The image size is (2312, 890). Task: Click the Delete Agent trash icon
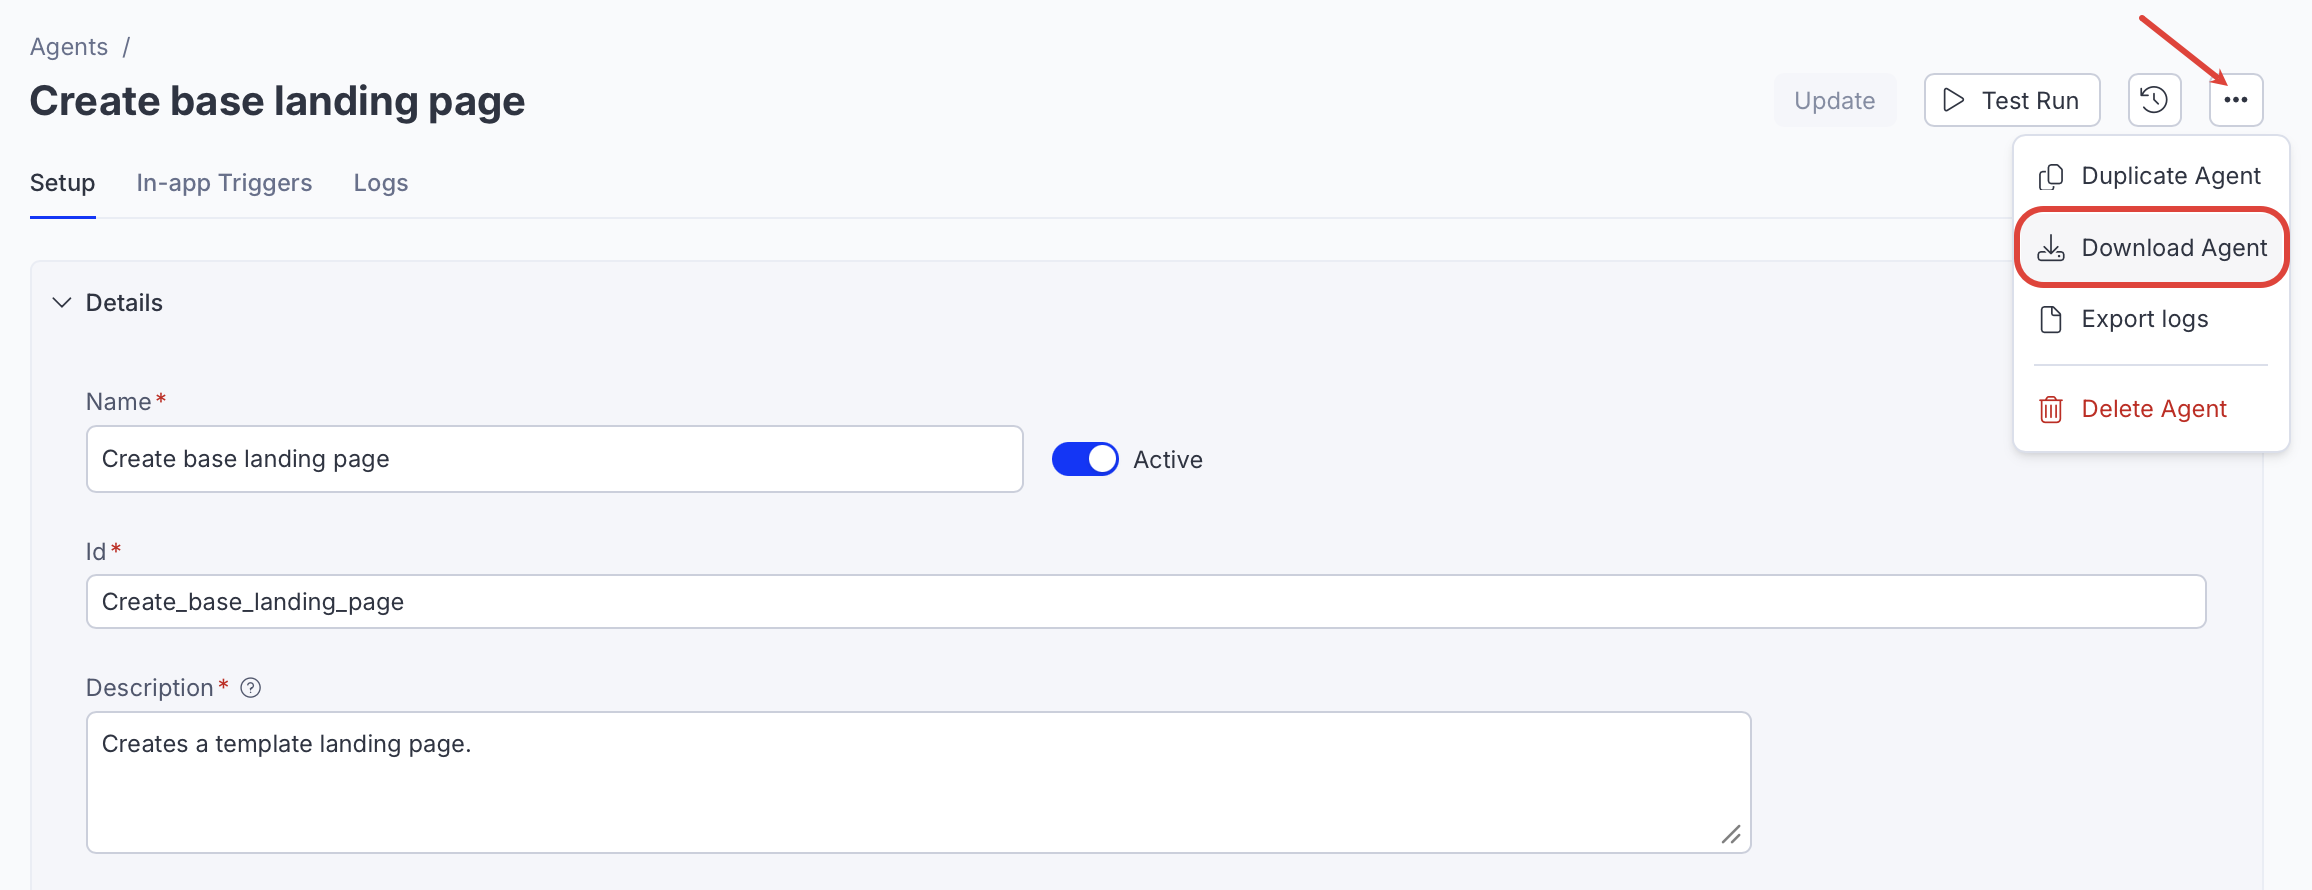click(2051, 408)
